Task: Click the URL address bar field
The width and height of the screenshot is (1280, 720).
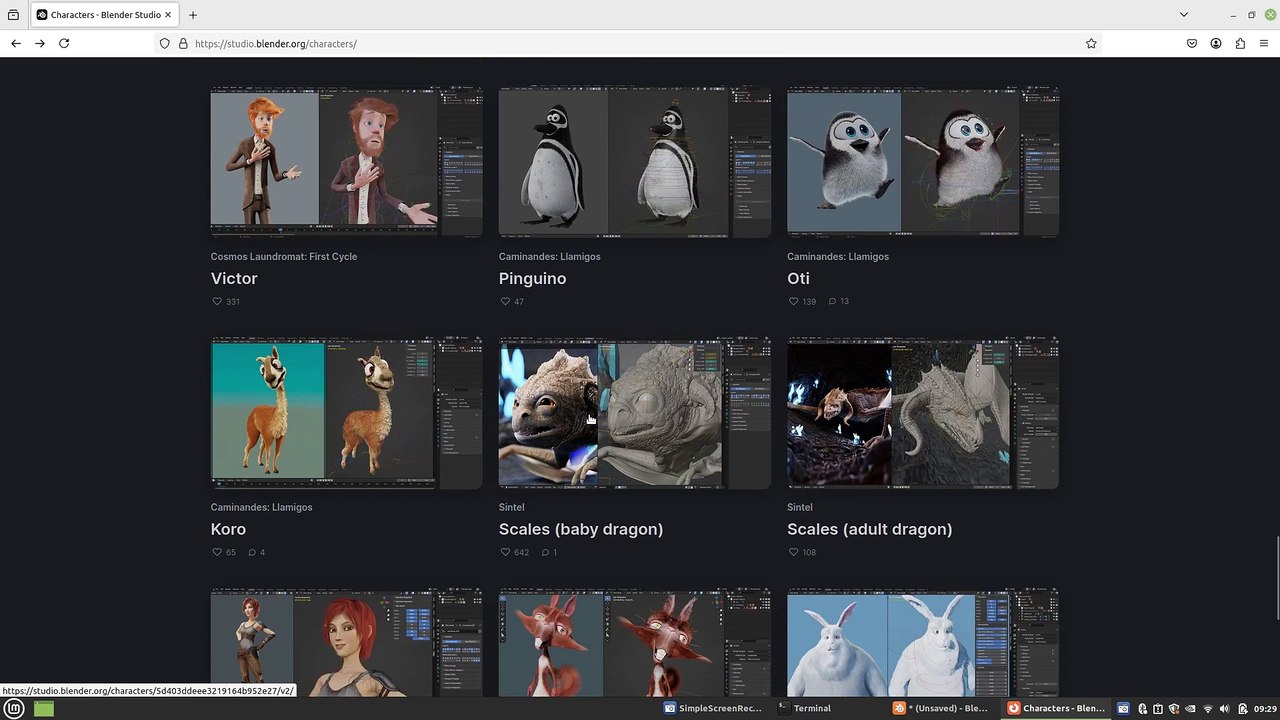Action: (x=620, y=44)
